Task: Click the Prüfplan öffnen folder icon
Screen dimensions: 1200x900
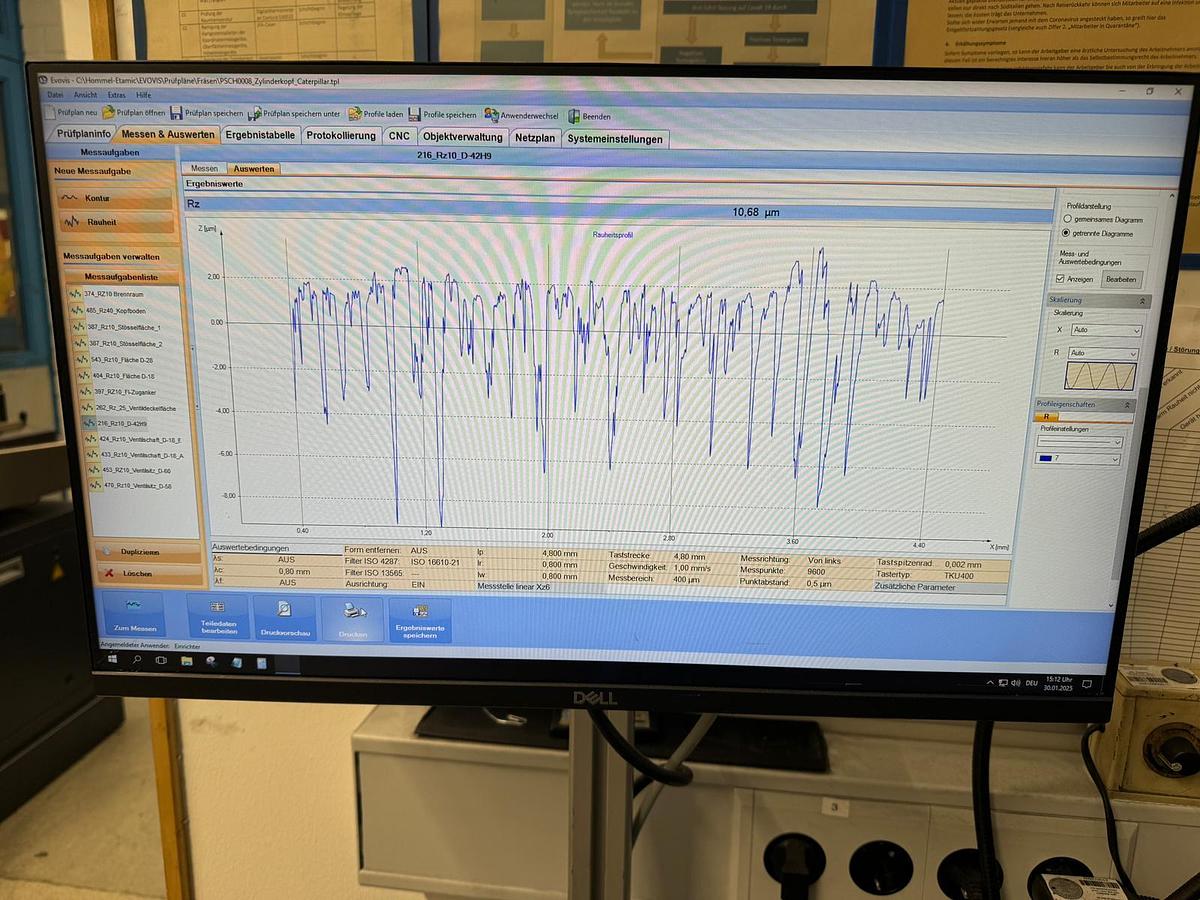Action: pyautogui.click(x=109, y=113)
